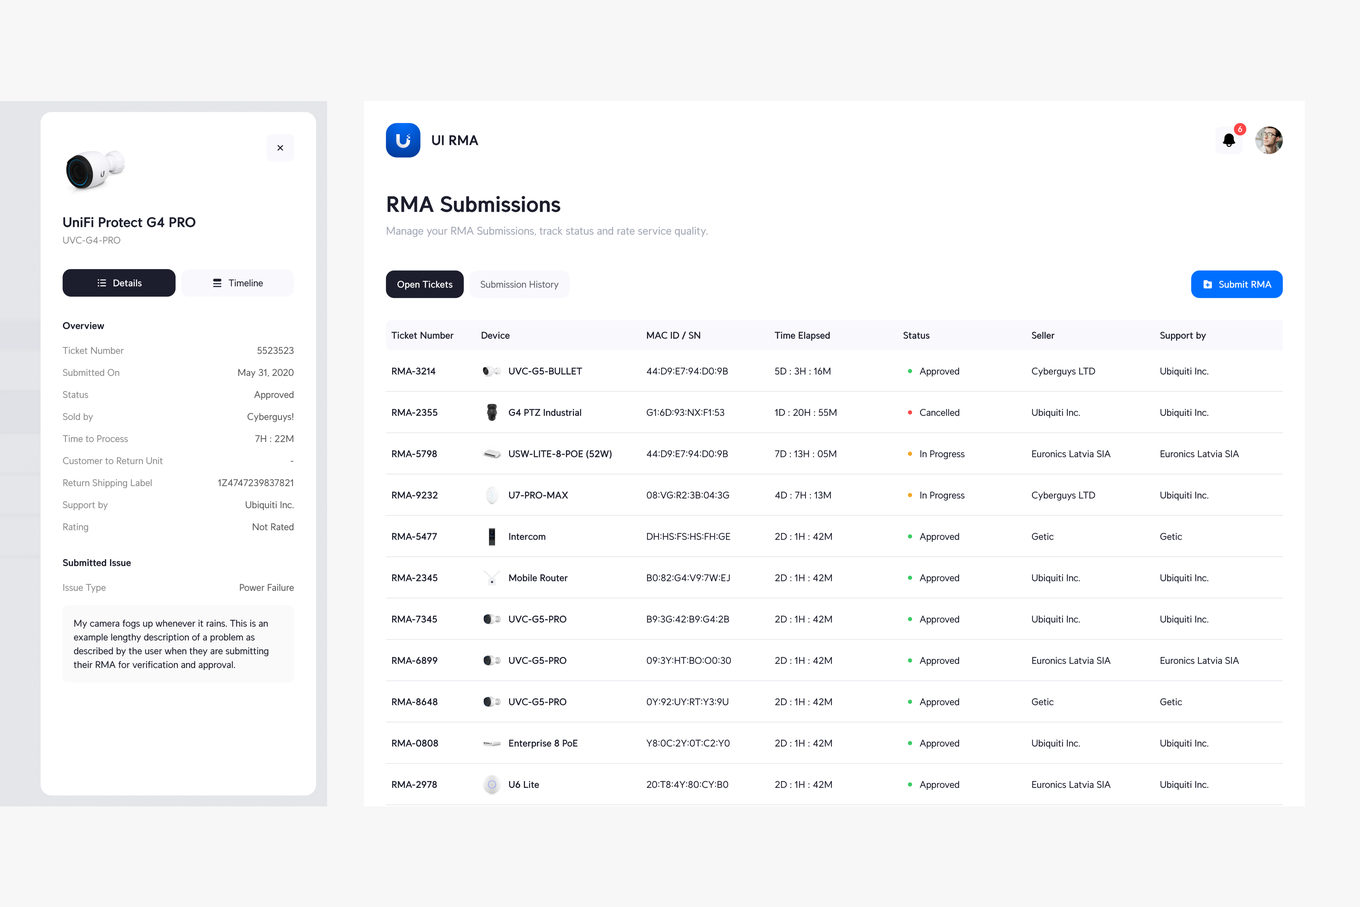Click seller Cyberguys LTD in row RMA-3214
Viewport: 1360px width, 907px height.
pyautogui.click(x=1063, y=371)
